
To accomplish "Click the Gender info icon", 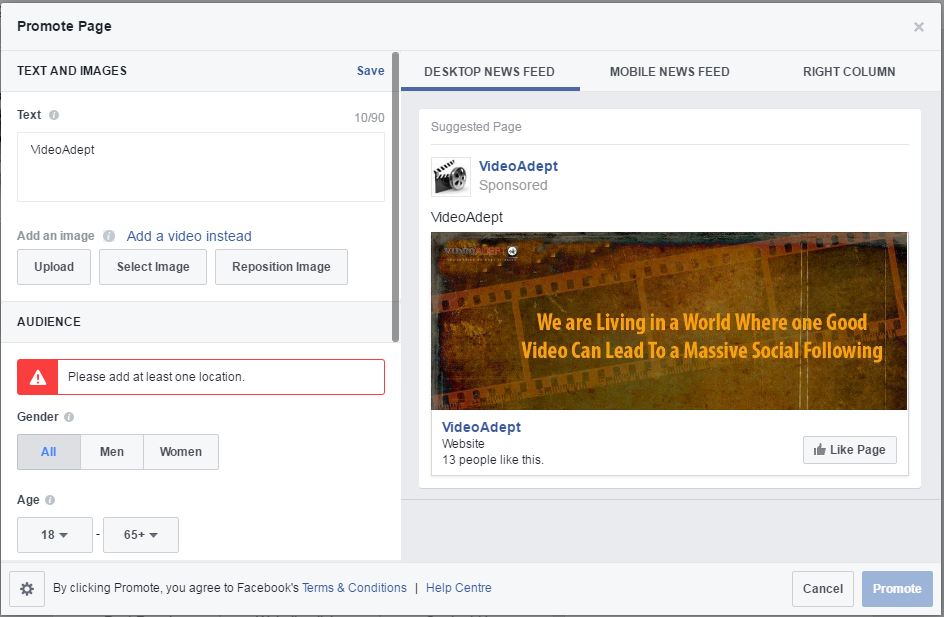I will click(69, 417).
